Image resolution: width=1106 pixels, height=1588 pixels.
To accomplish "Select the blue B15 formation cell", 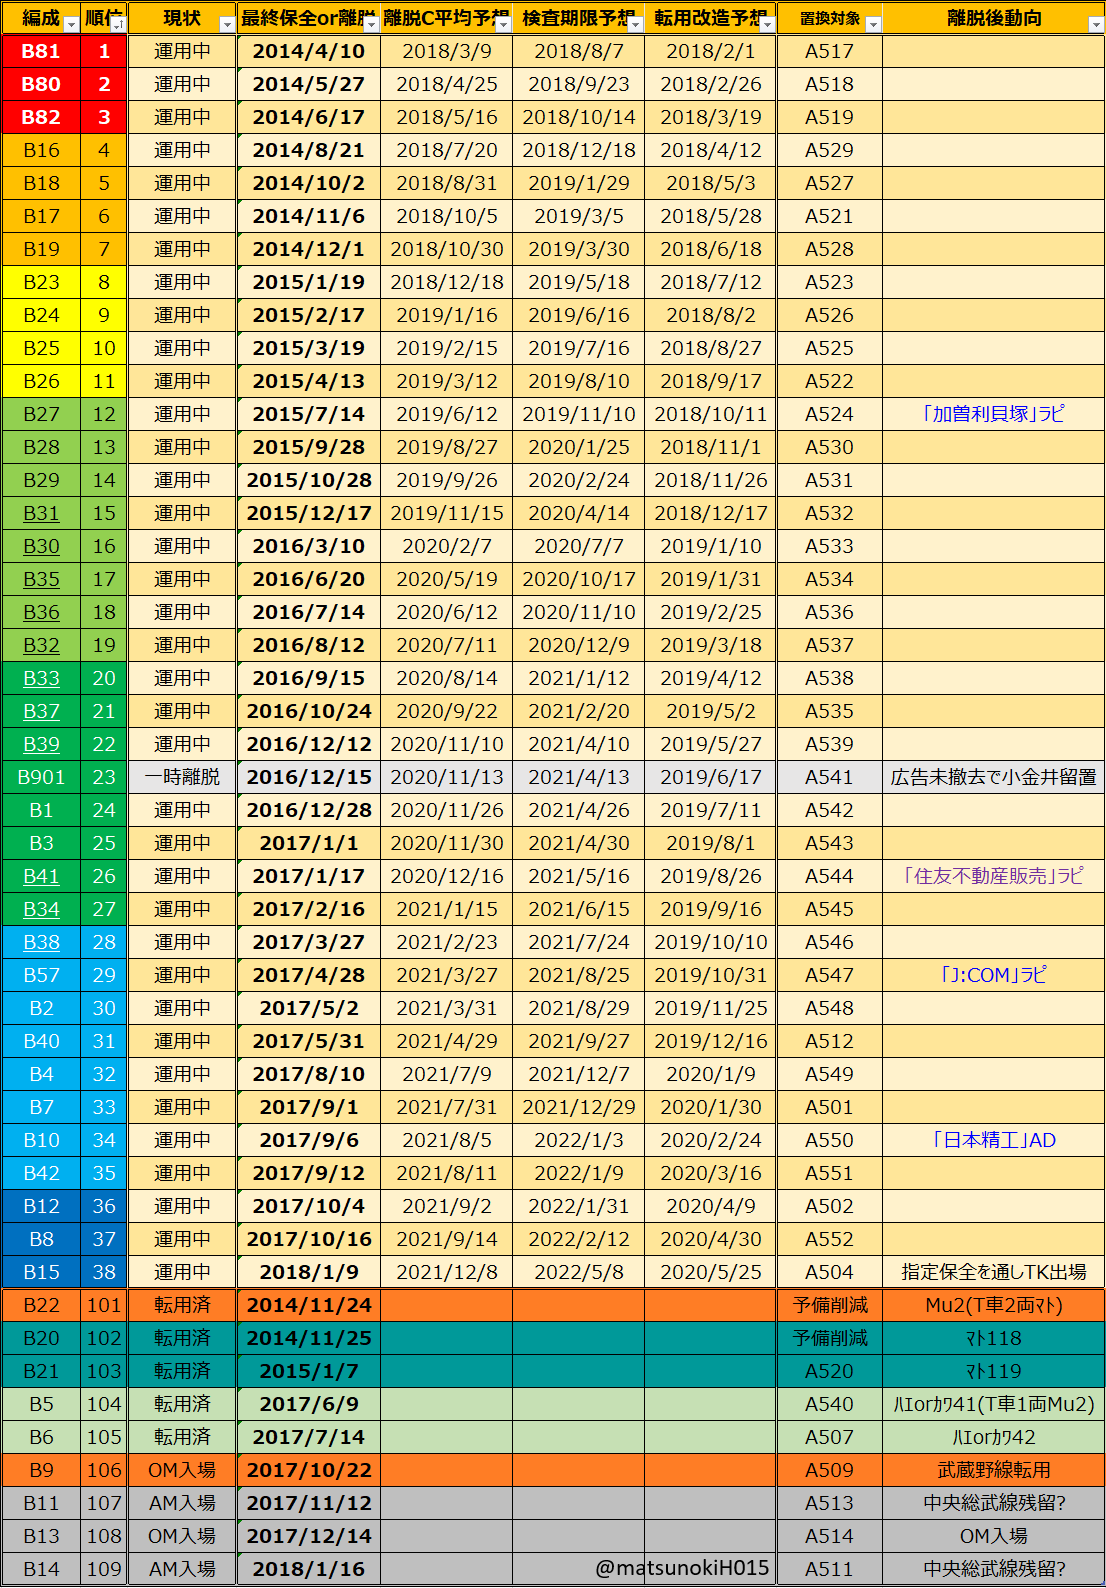I will tap(41, 1272).
